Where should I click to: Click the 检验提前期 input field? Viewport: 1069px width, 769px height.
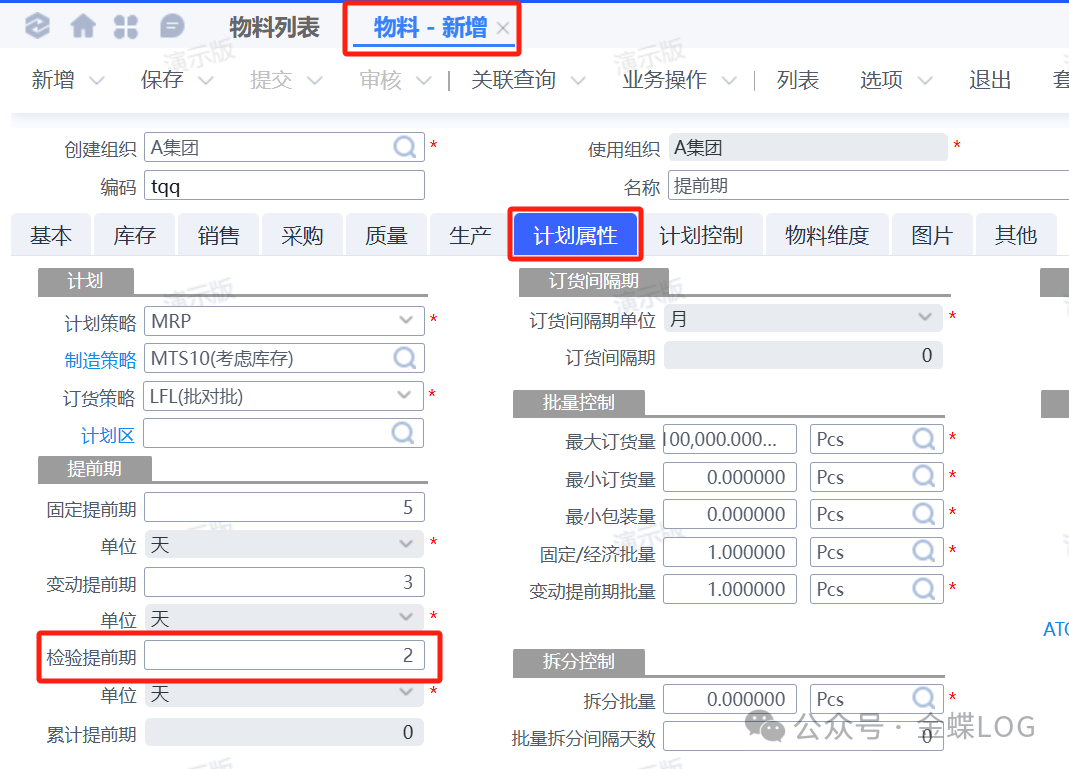[x=284, y=656]
